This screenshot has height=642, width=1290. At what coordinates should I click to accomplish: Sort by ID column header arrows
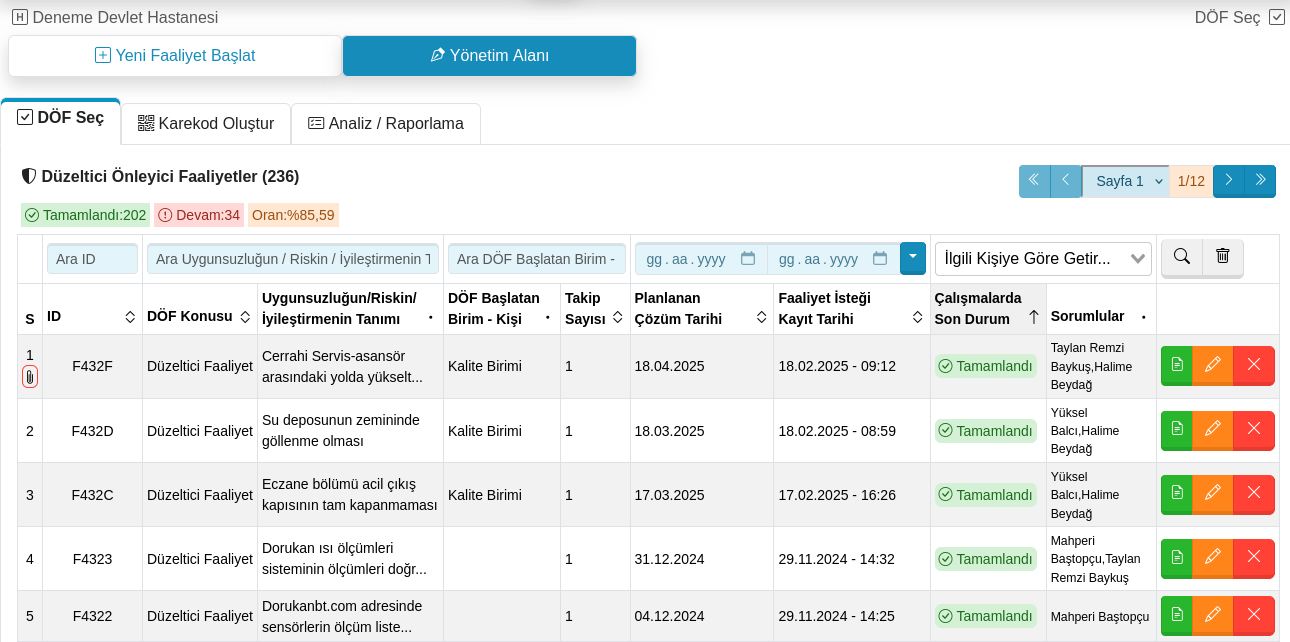coord(130,317)
